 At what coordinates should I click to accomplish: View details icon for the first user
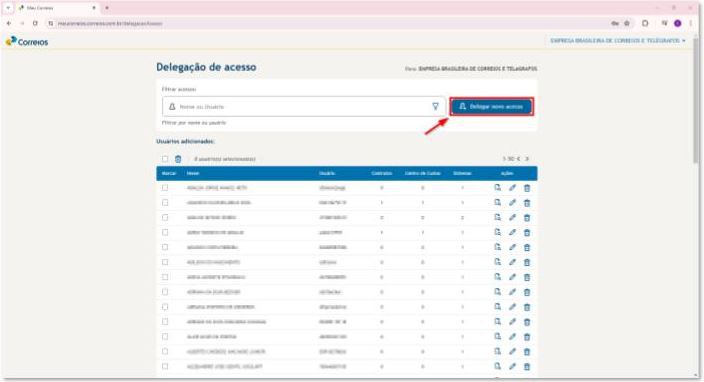(x=497, y=188)
